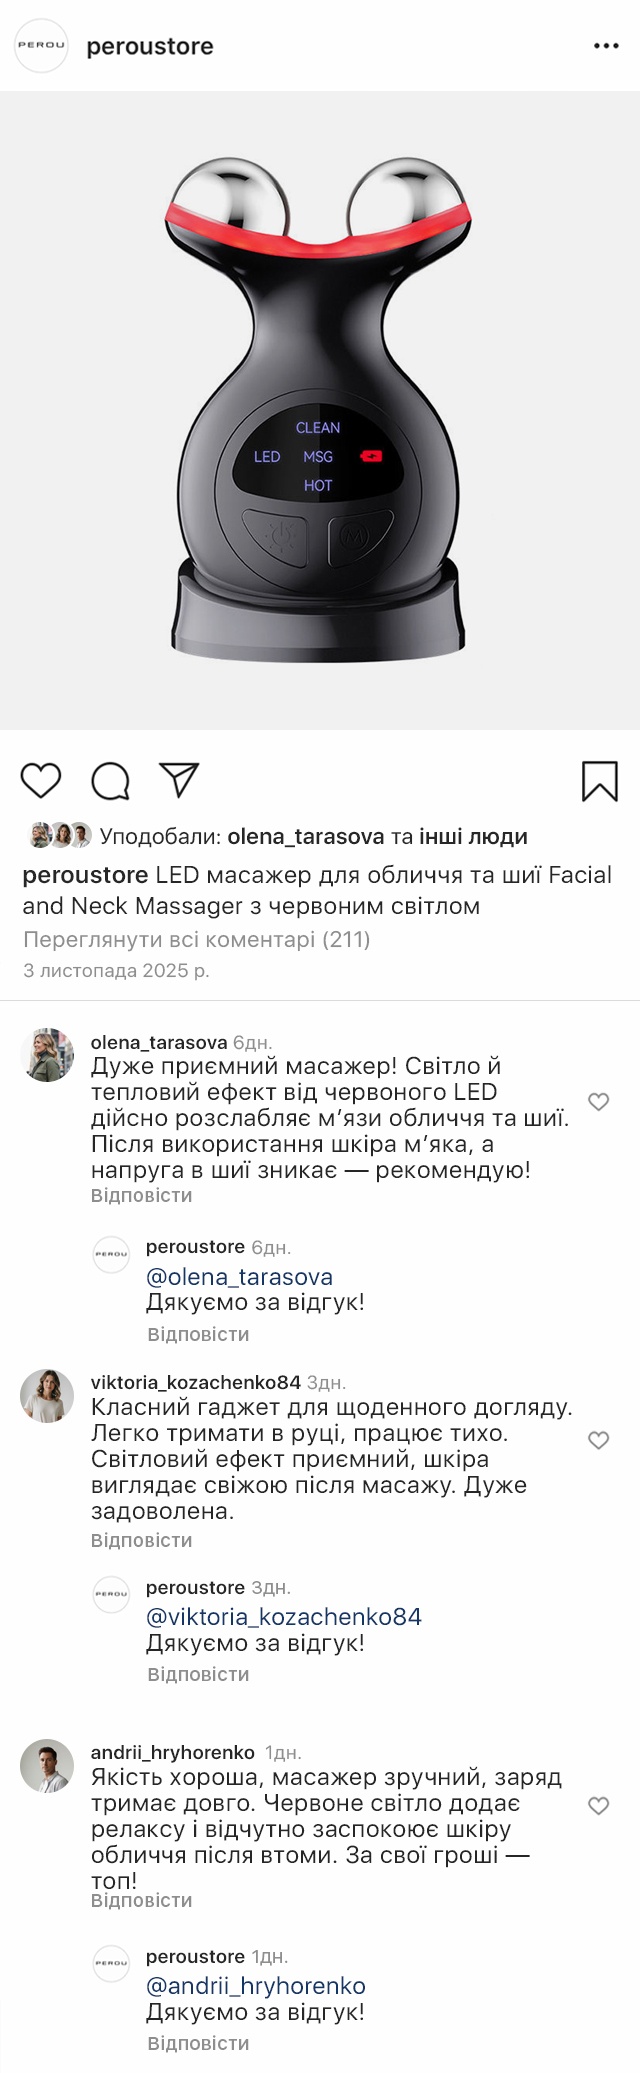Open the @andrii_hryhorenko mention link
Image resolution: width=640 pixels, height=2073 pixels.
pyautogui.click(x=256, y=1986)
